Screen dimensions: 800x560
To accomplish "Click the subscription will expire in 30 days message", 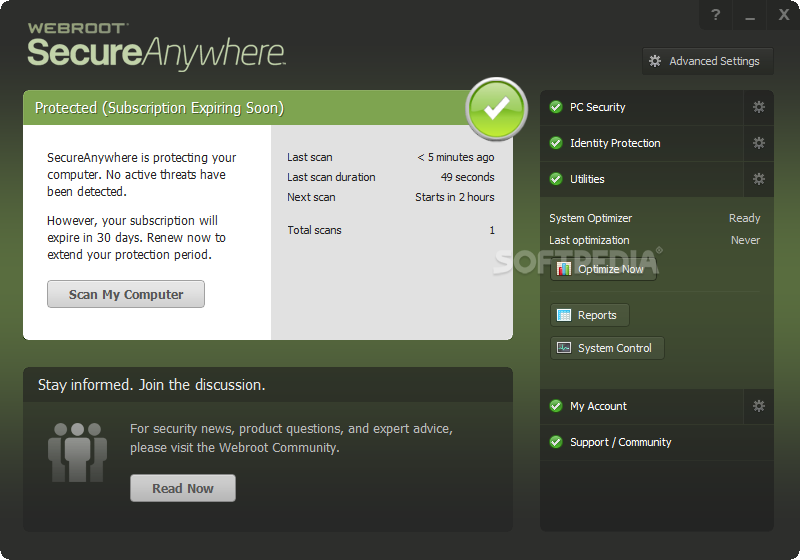I will (x=136, y=238).
